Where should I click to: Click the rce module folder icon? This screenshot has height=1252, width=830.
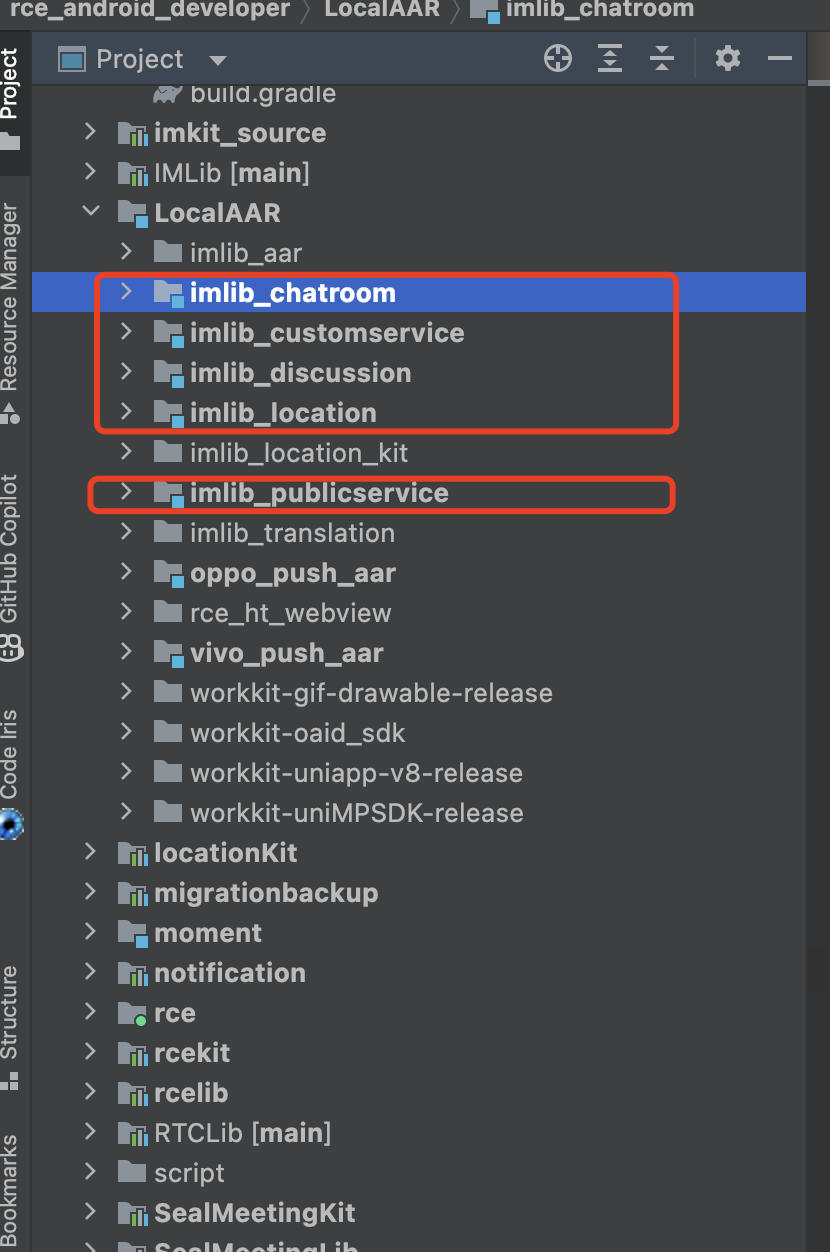[x=132, y=1013]
